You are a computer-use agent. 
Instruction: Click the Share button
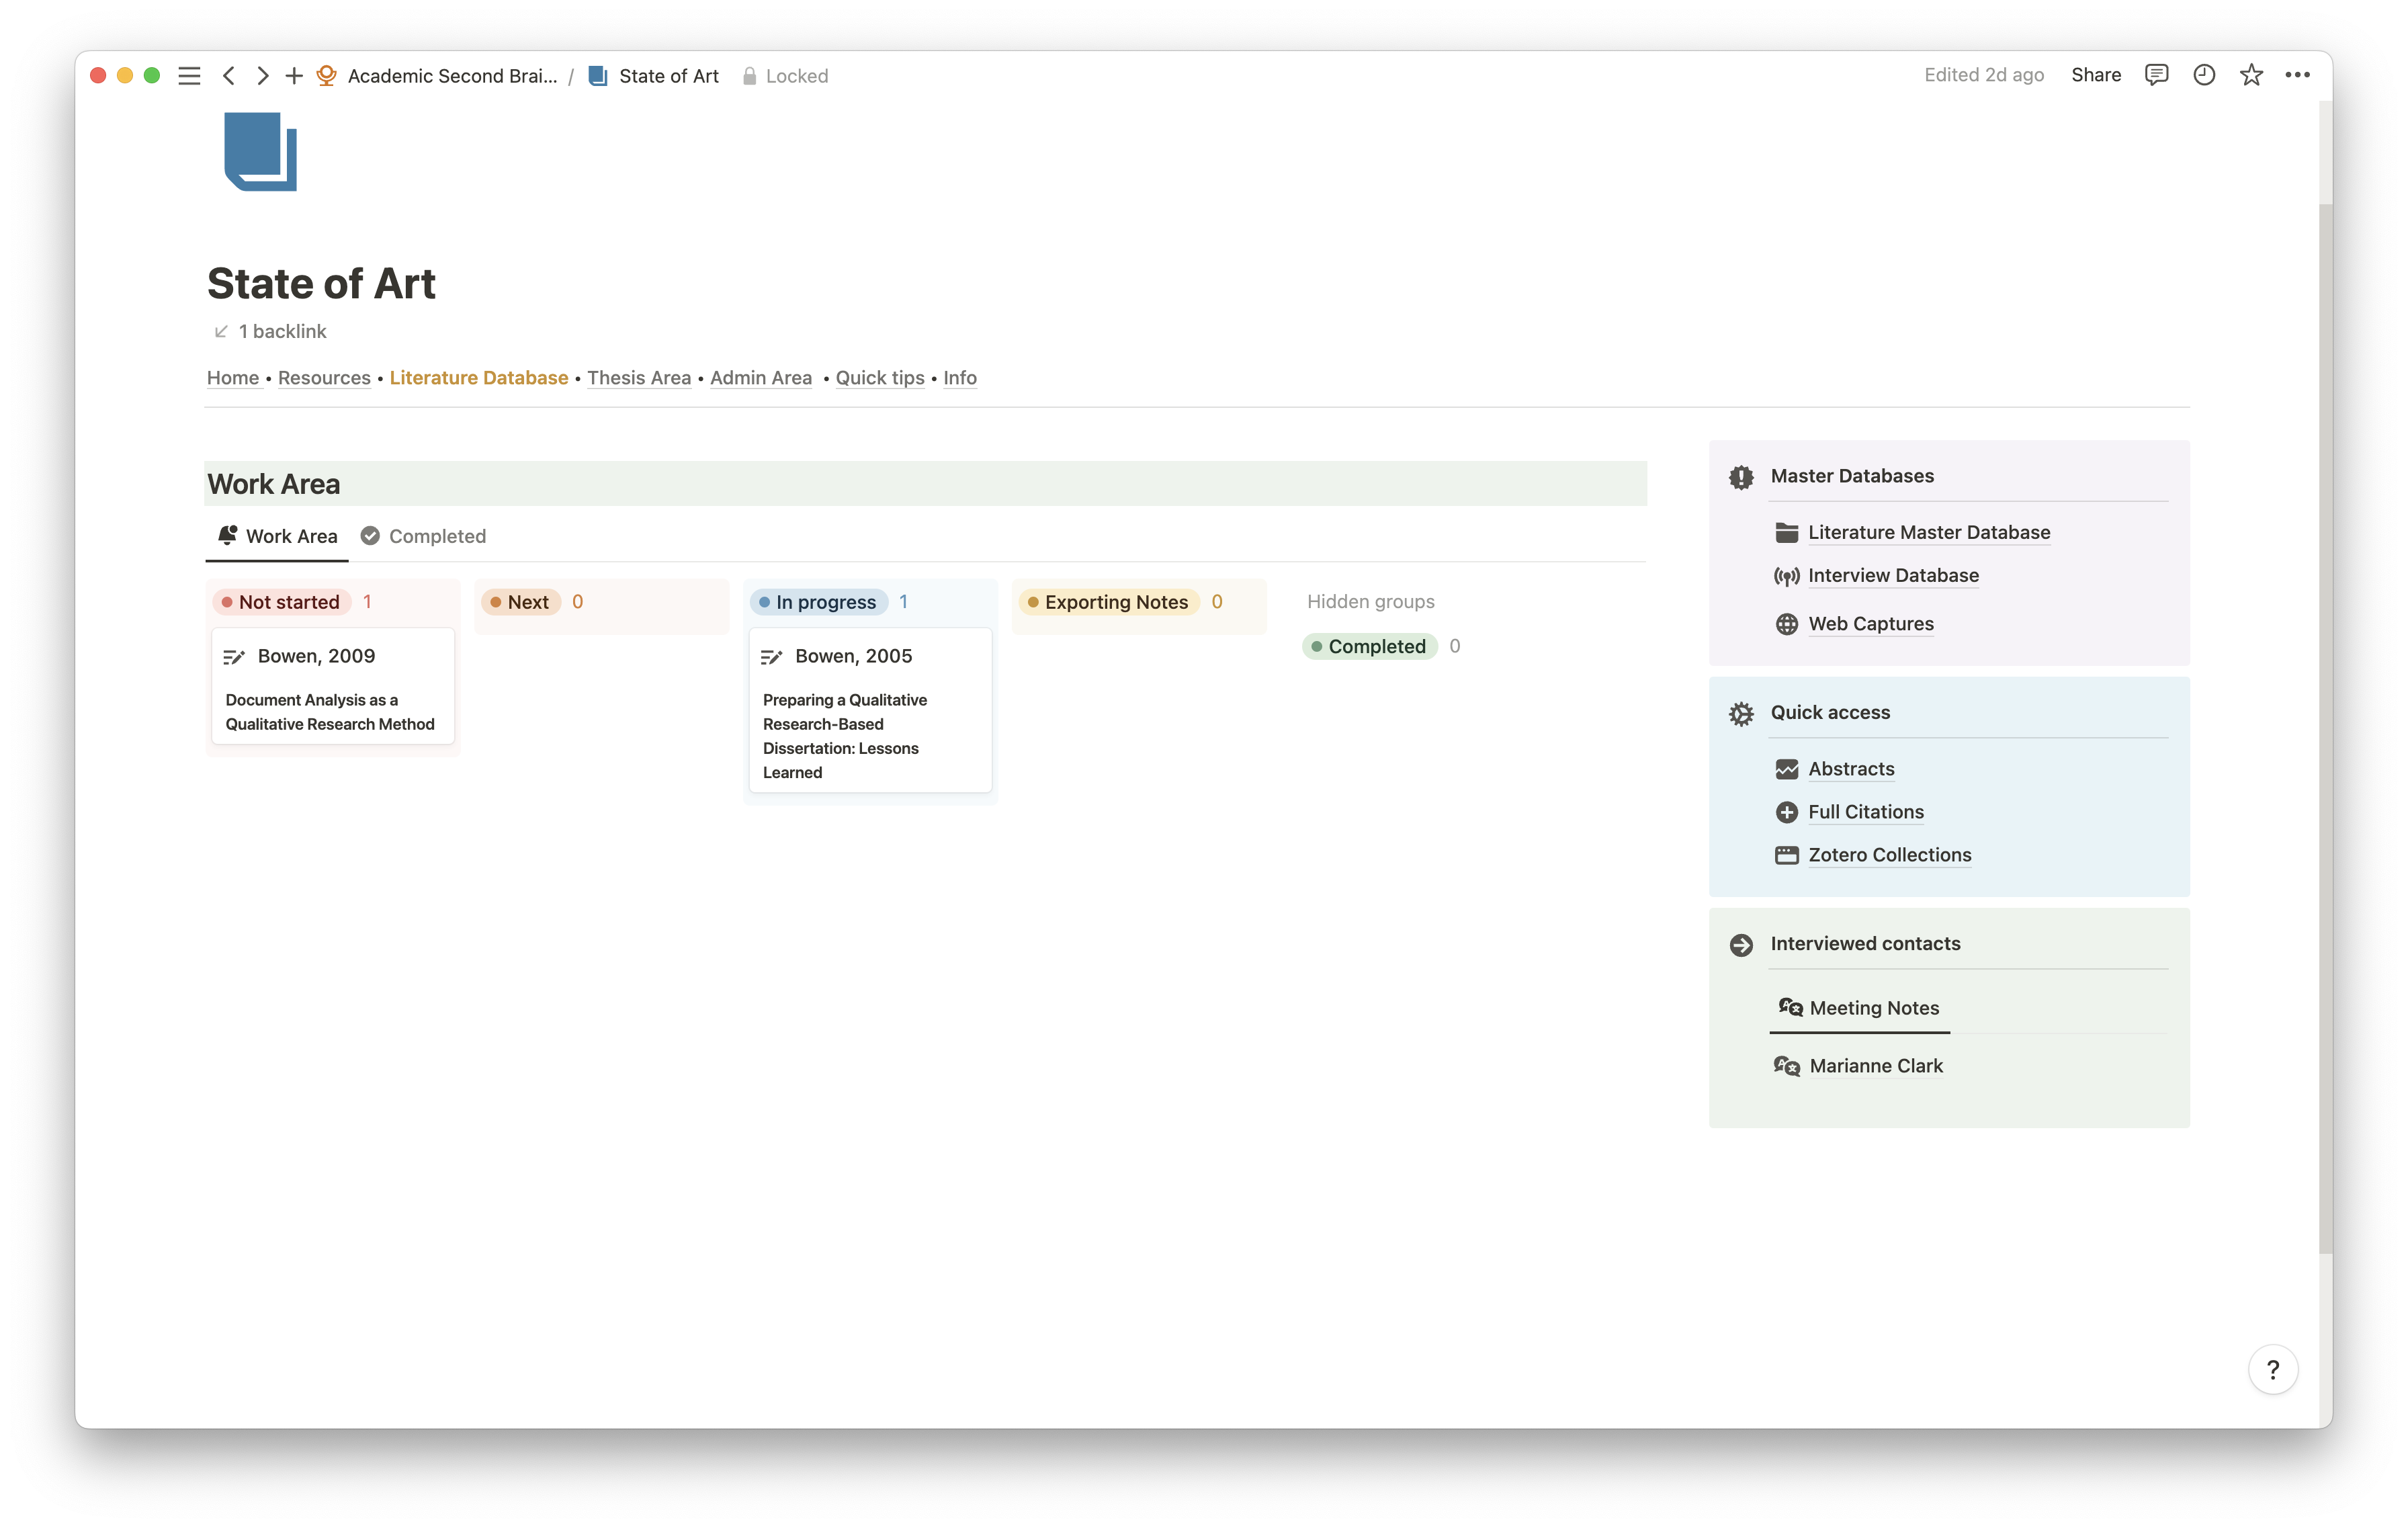(2095, 75)
